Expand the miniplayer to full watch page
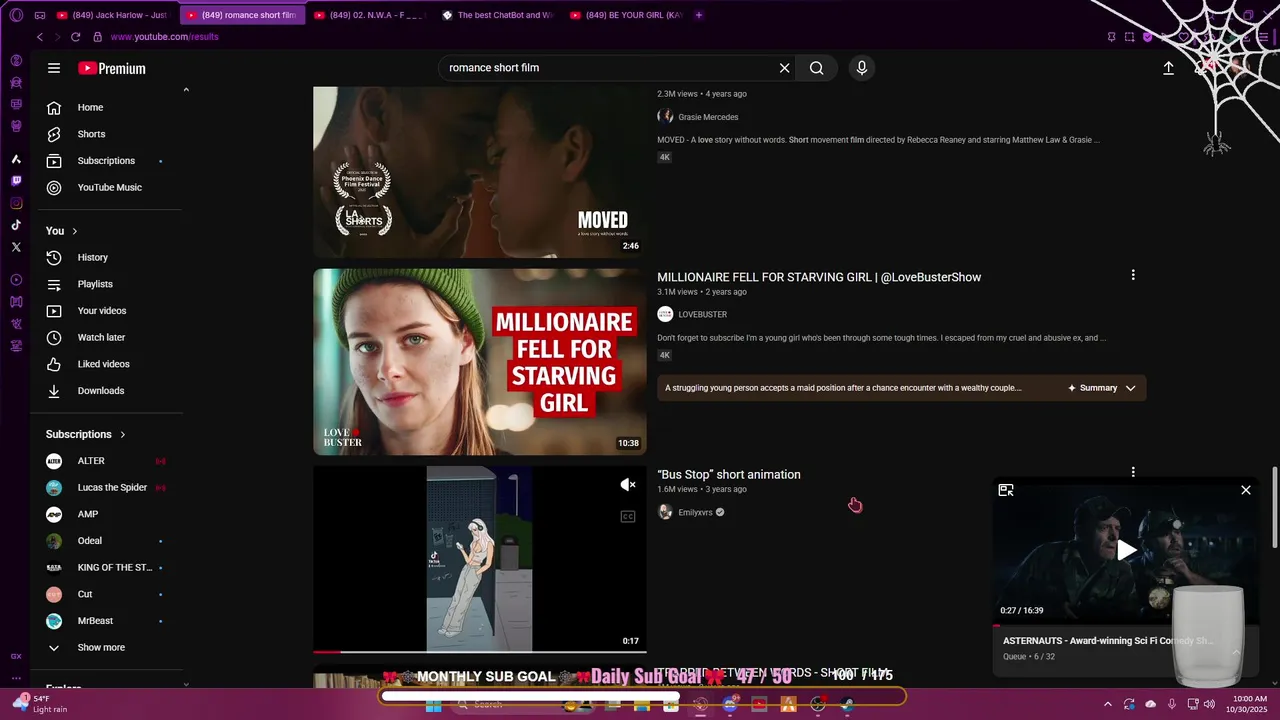 (x=1006, y=490)
